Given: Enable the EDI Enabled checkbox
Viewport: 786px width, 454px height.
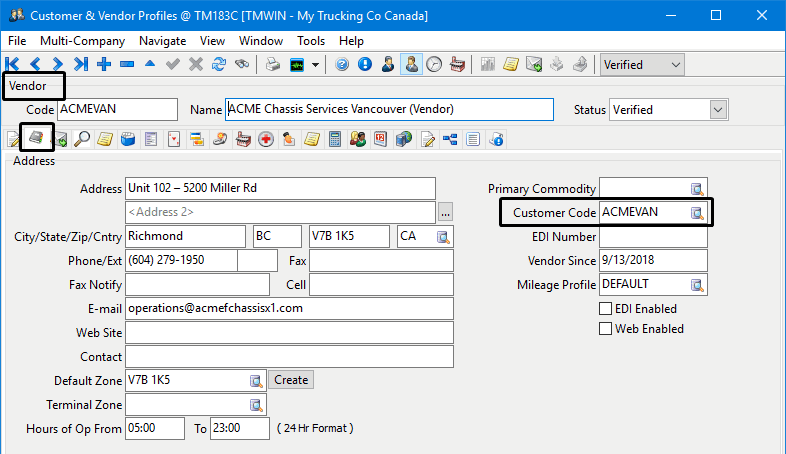Looking at the screenshot, I should coord(605,309).
